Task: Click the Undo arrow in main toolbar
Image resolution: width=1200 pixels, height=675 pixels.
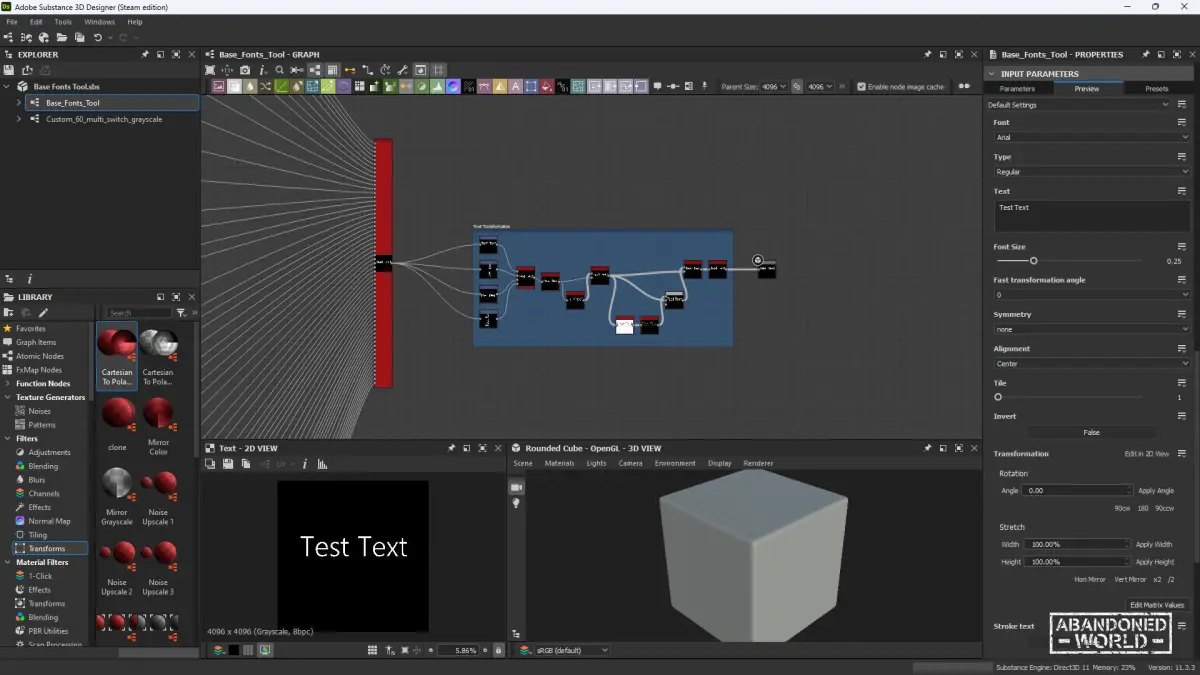Action: 98,37
